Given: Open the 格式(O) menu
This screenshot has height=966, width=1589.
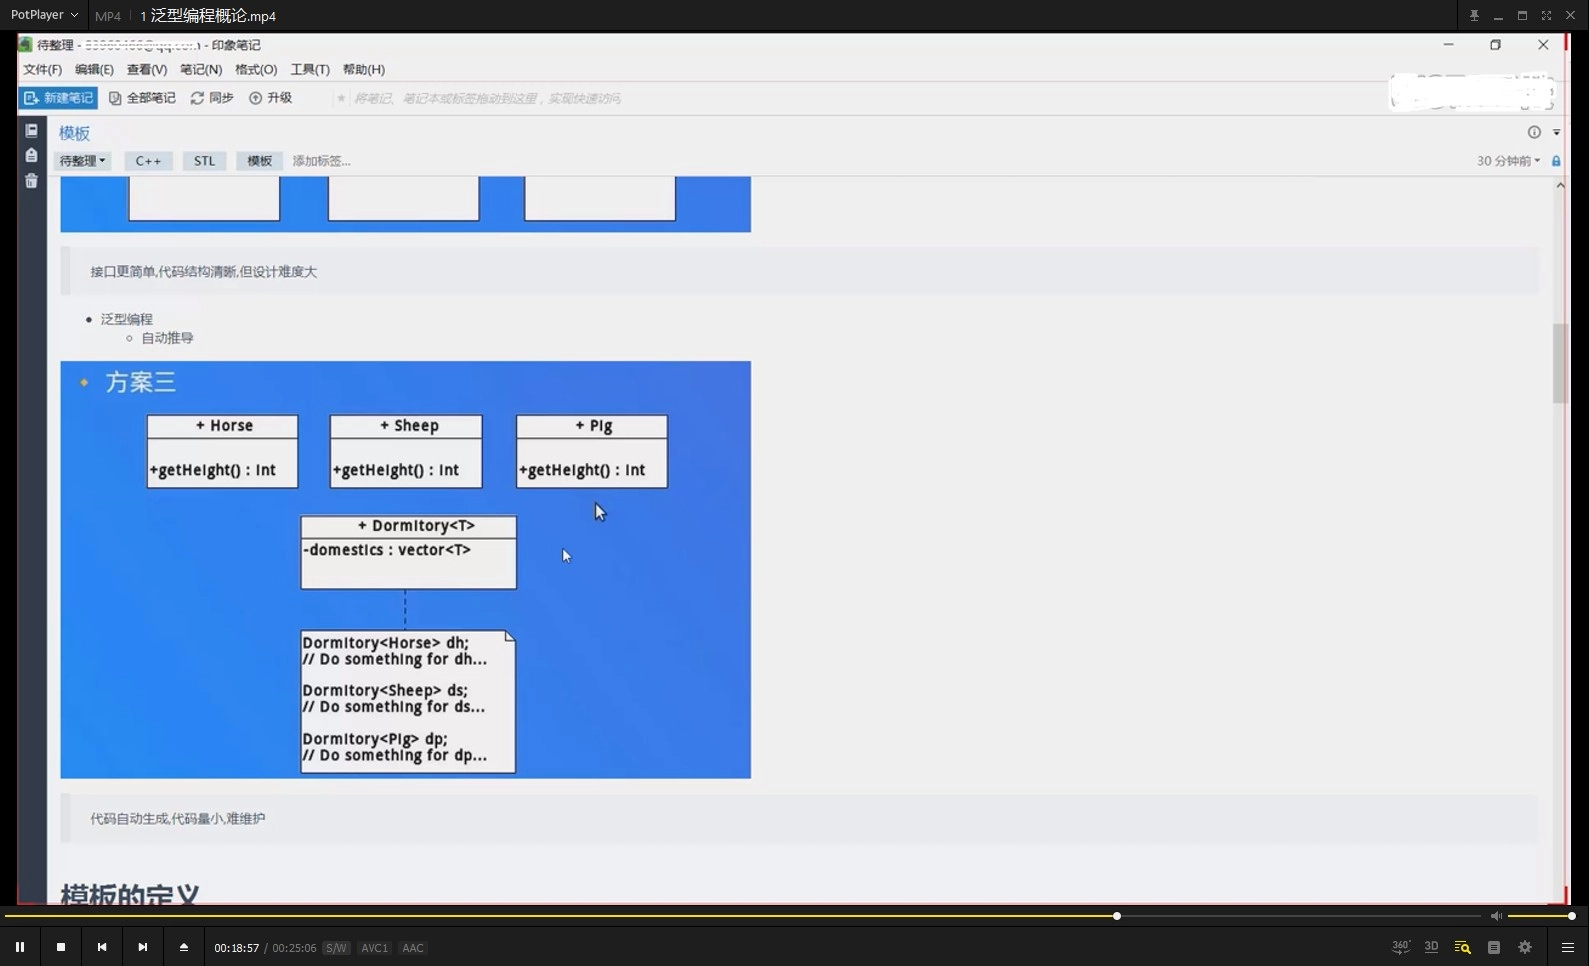Looking at the screenshot, I should 256,70.
